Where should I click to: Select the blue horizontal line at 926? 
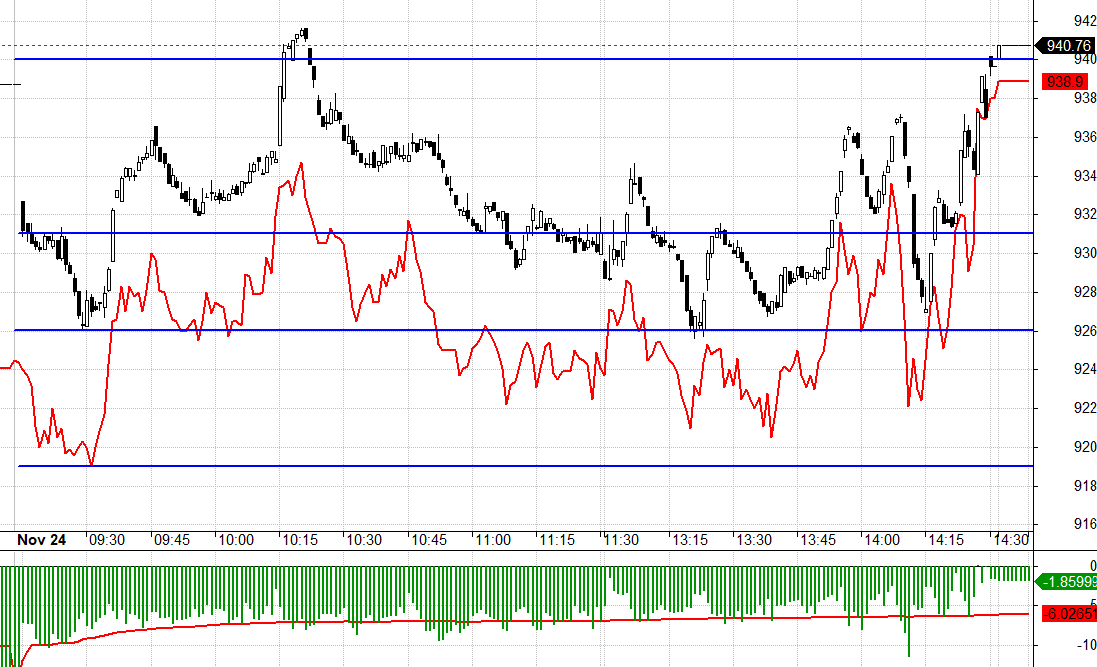[x=500, y=330]
